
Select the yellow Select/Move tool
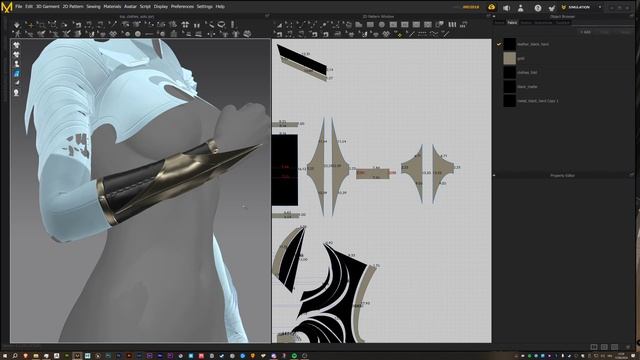30,25
